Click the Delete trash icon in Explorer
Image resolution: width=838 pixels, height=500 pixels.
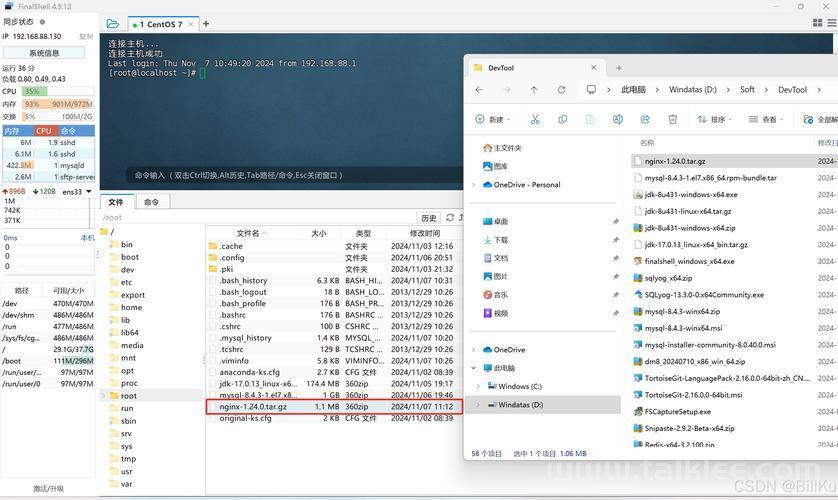pyautogui.click(x=673, y=119)
